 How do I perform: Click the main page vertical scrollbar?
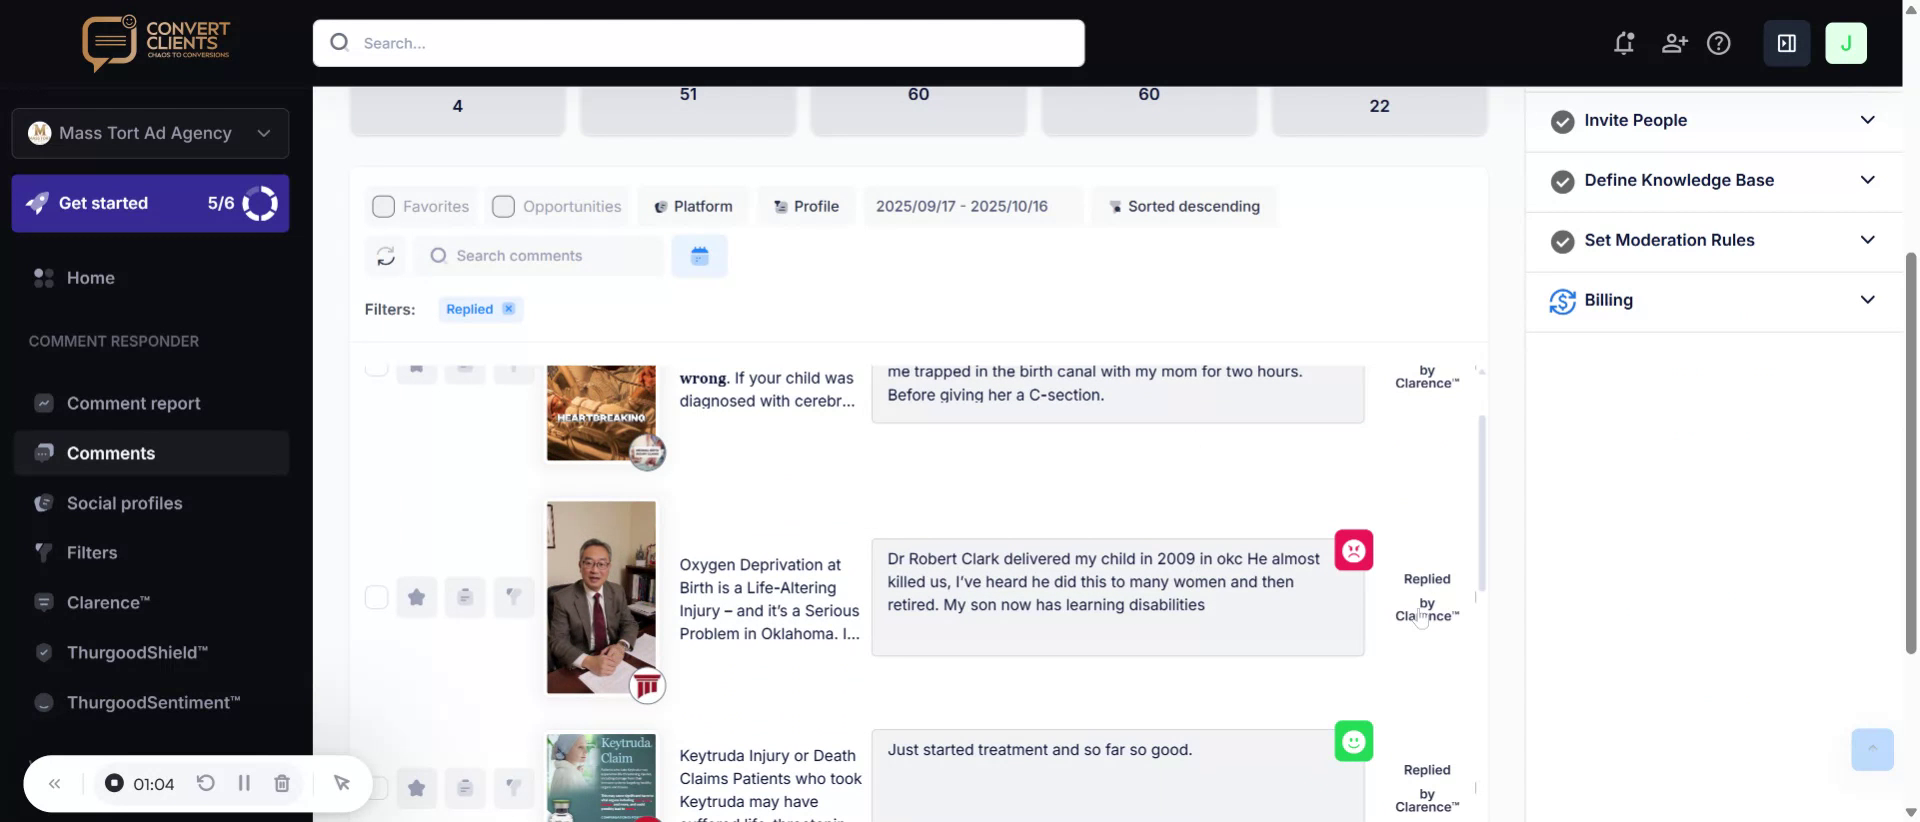1911,452
